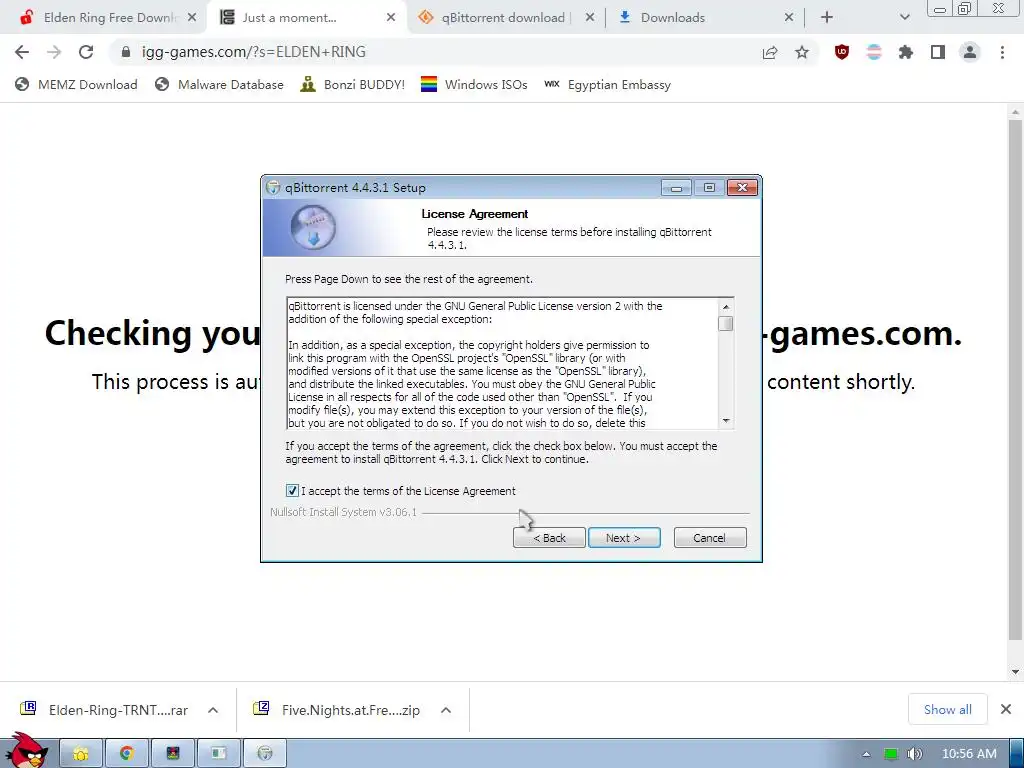1024x768 pixels.
Task: Open the Chrome profile avatar
Action: click(970, 52)
